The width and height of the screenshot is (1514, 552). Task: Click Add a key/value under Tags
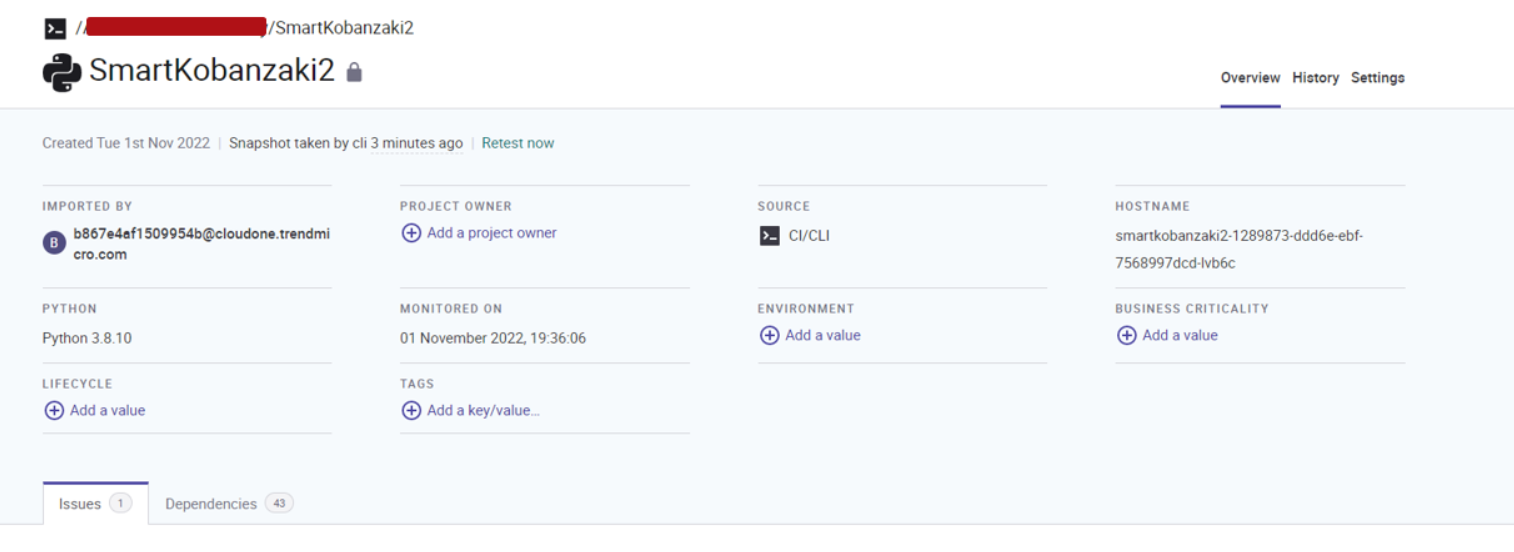(x=483, y=411)
